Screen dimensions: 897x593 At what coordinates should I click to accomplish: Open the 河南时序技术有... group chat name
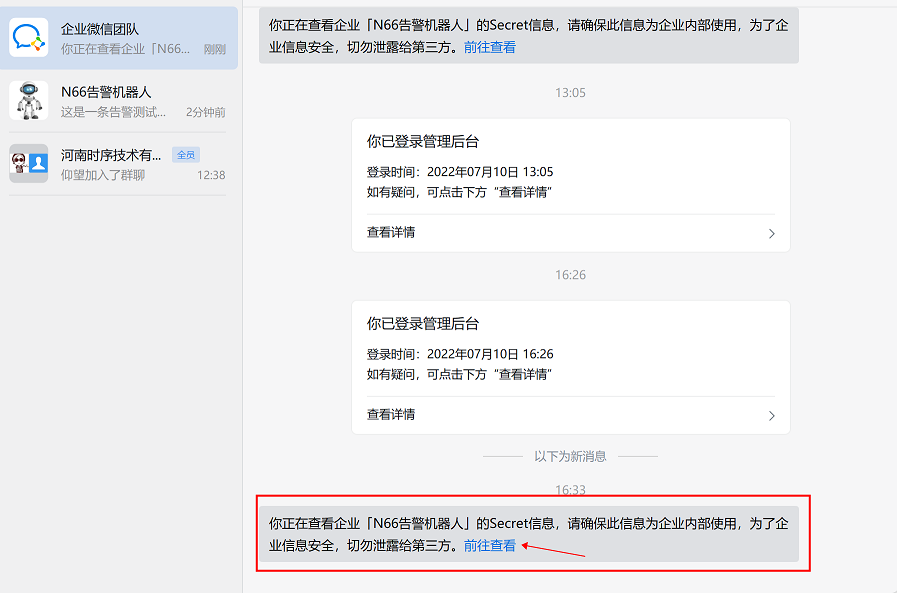pyautogui.click(x=111, y=155)
